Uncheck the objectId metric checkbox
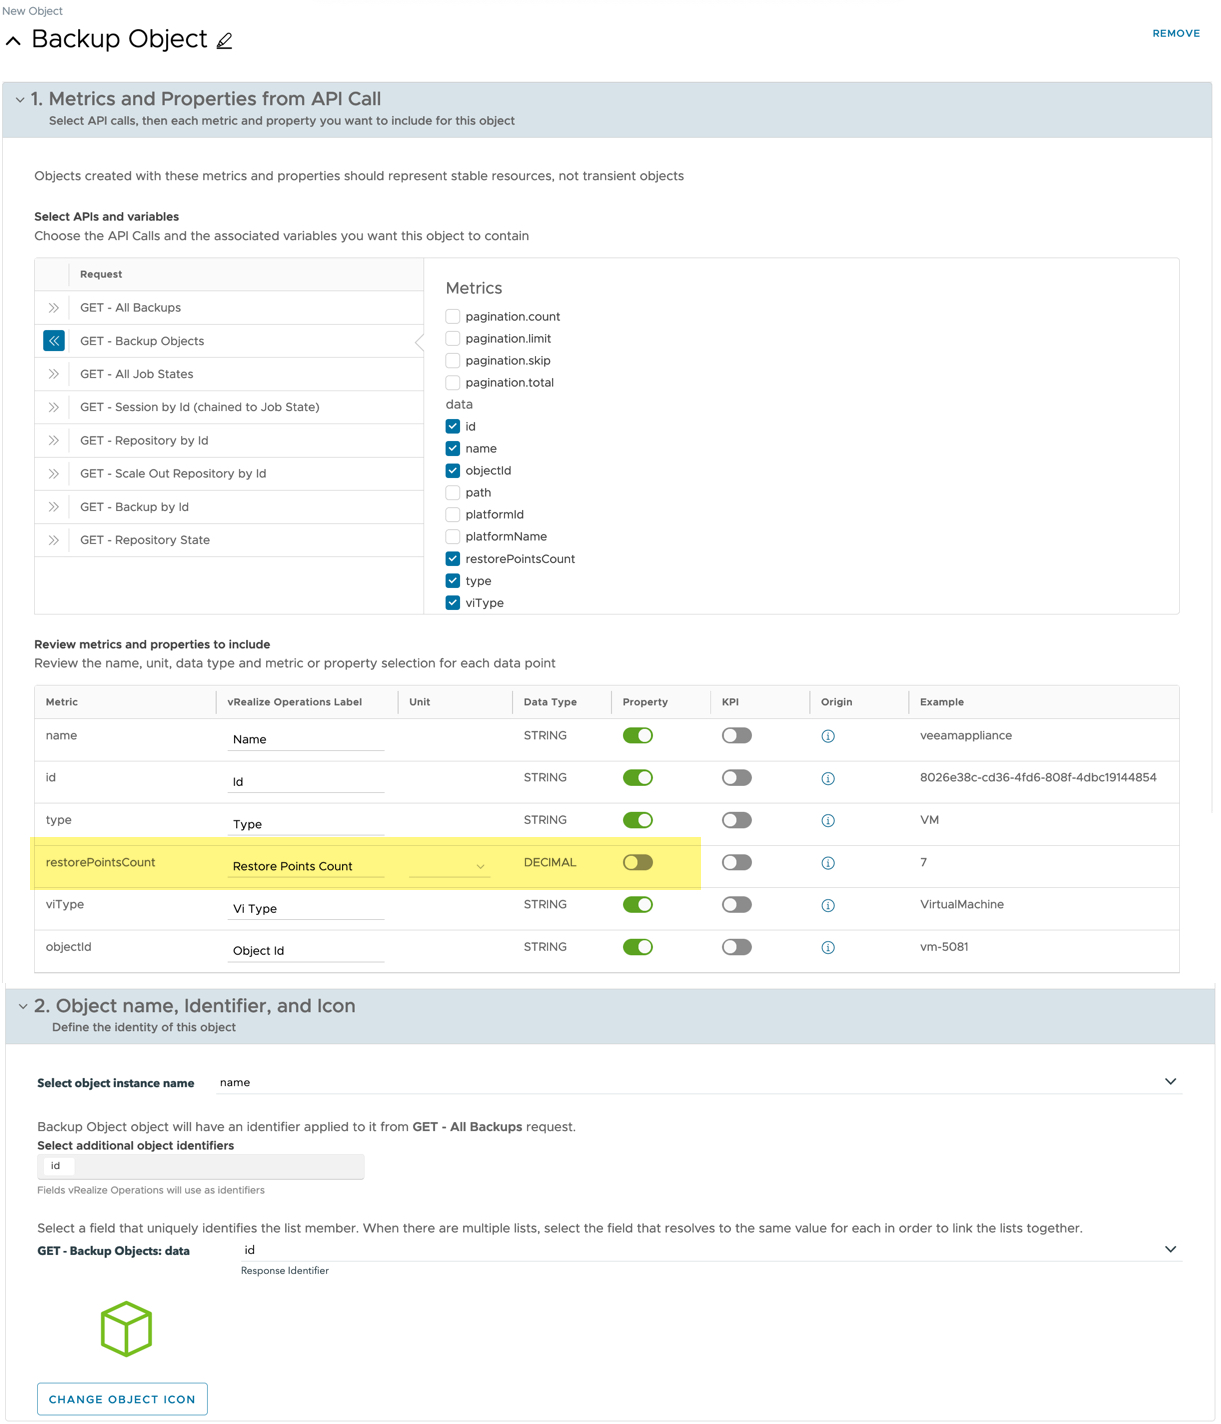Image resolution: width=1221 pixels, height=1424 pixels. tap(453, 470)
